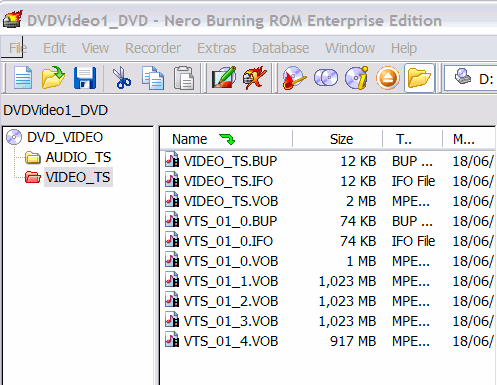This screenshot has width=497, height=385.
Task: Open the D: recorder drive dropdown
Action: click(470, 78)
